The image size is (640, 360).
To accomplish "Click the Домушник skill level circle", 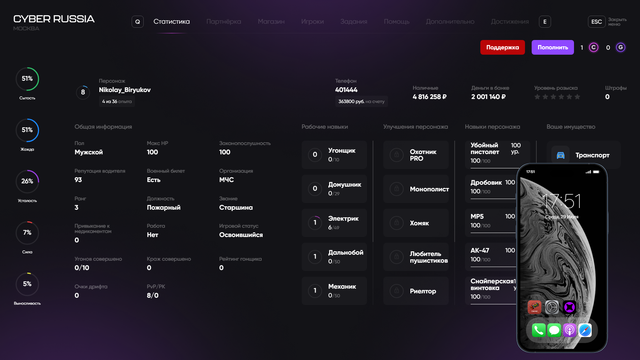I will coord(315,188).
